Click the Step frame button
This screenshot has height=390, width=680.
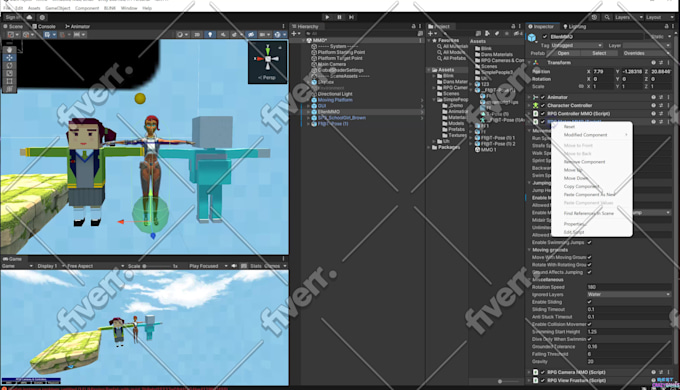point(351,17)
